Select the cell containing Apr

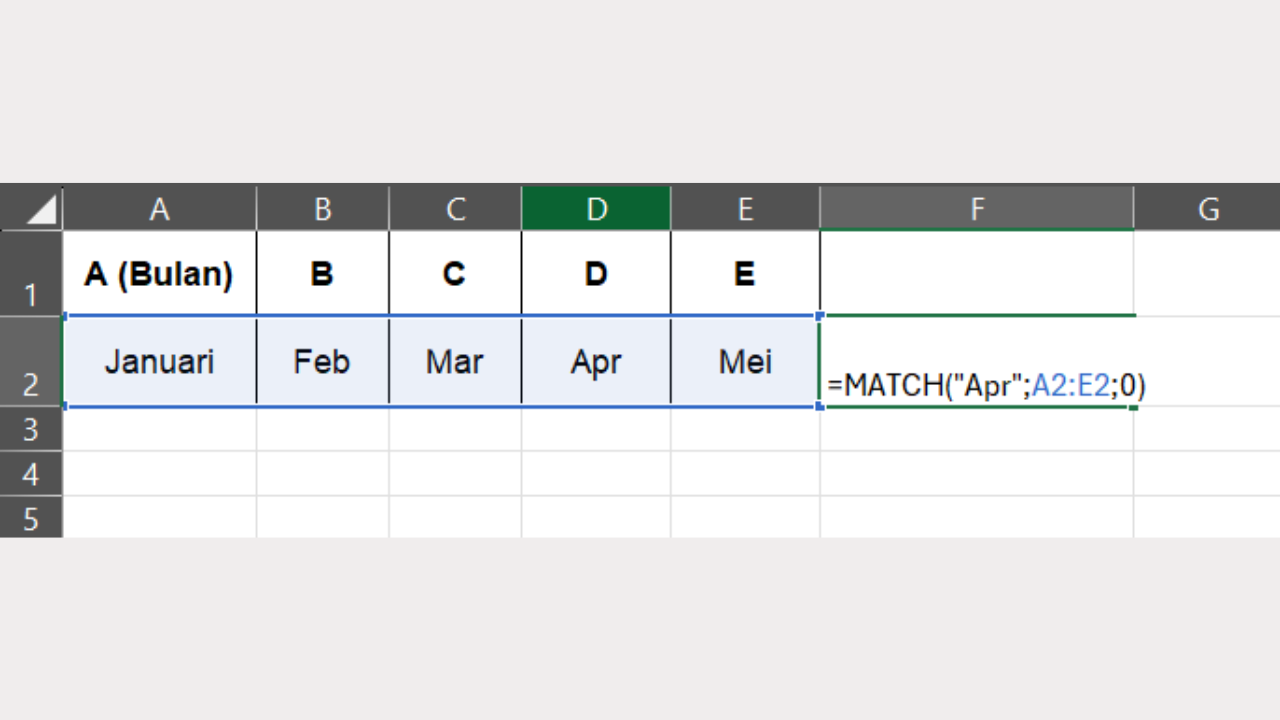click(596, 362)
